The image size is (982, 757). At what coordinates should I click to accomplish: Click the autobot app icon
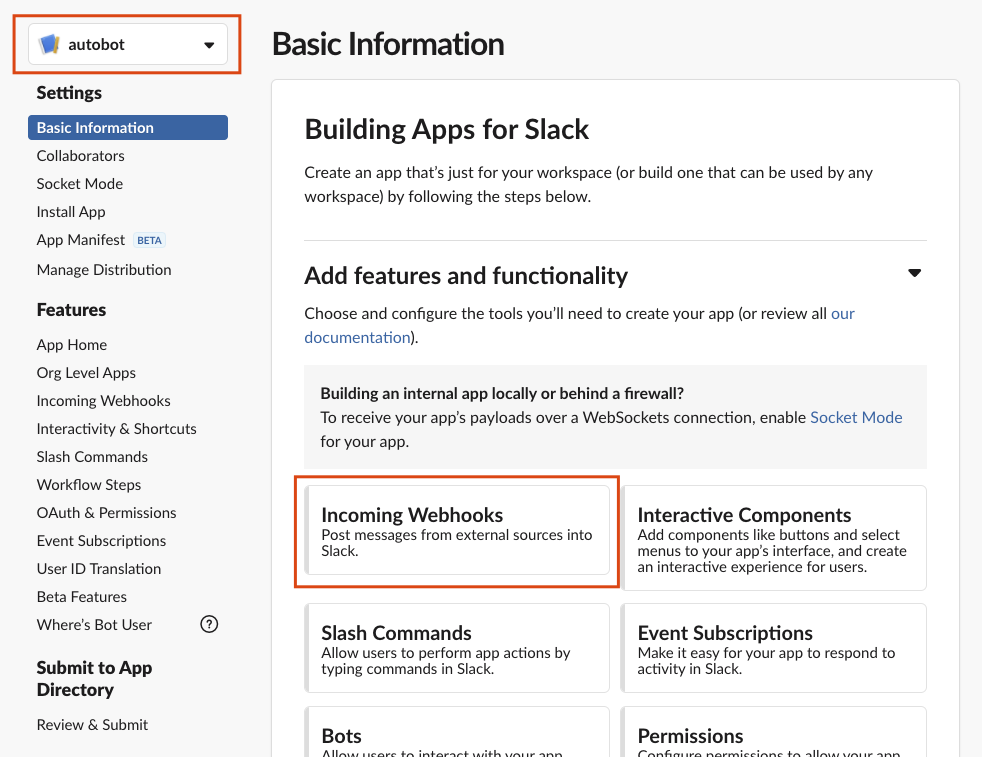click(x=49, y=44)
